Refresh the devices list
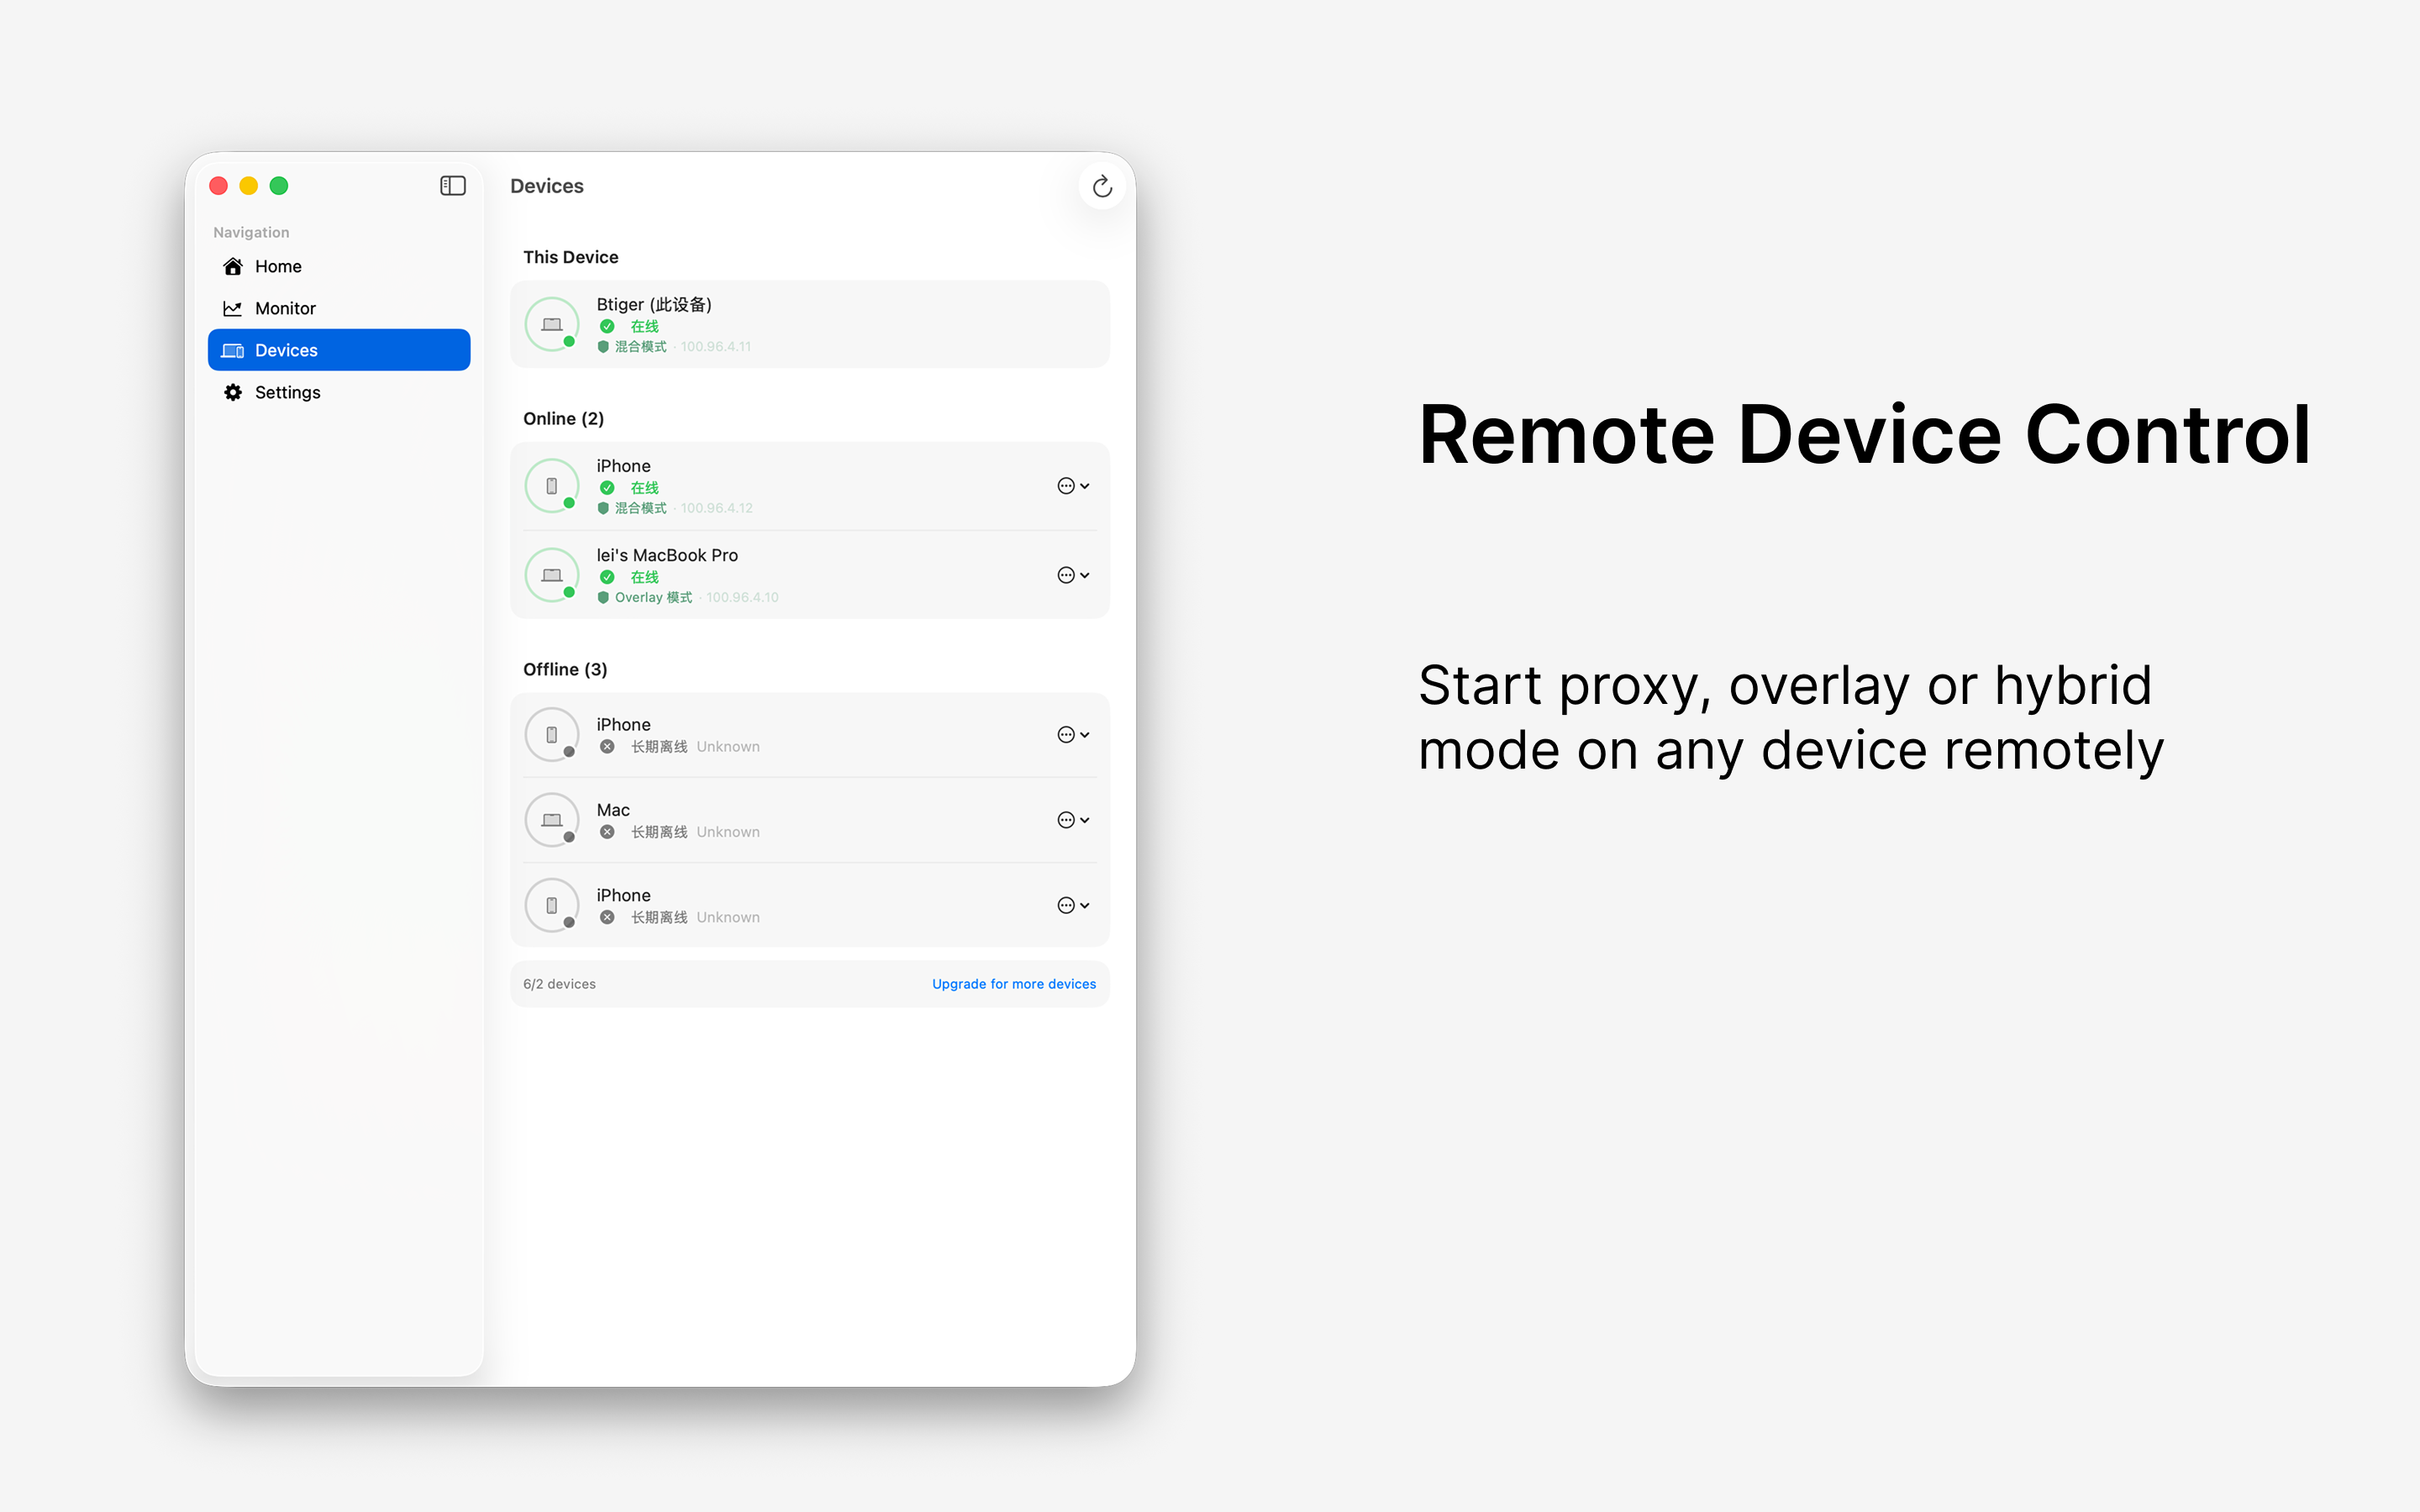 1102,187
